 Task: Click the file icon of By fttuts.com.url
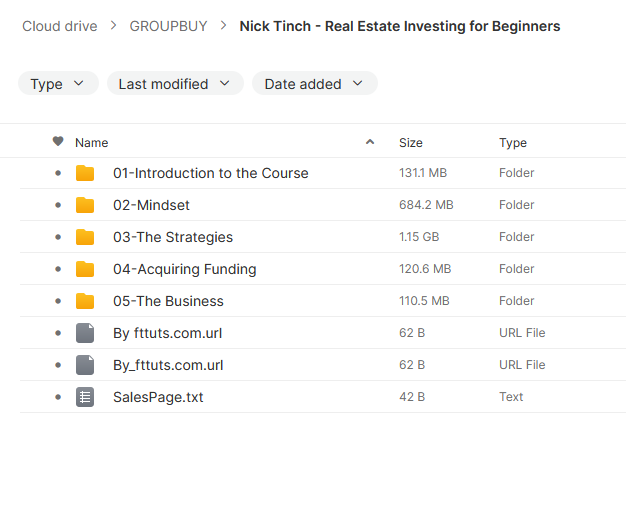85,333
